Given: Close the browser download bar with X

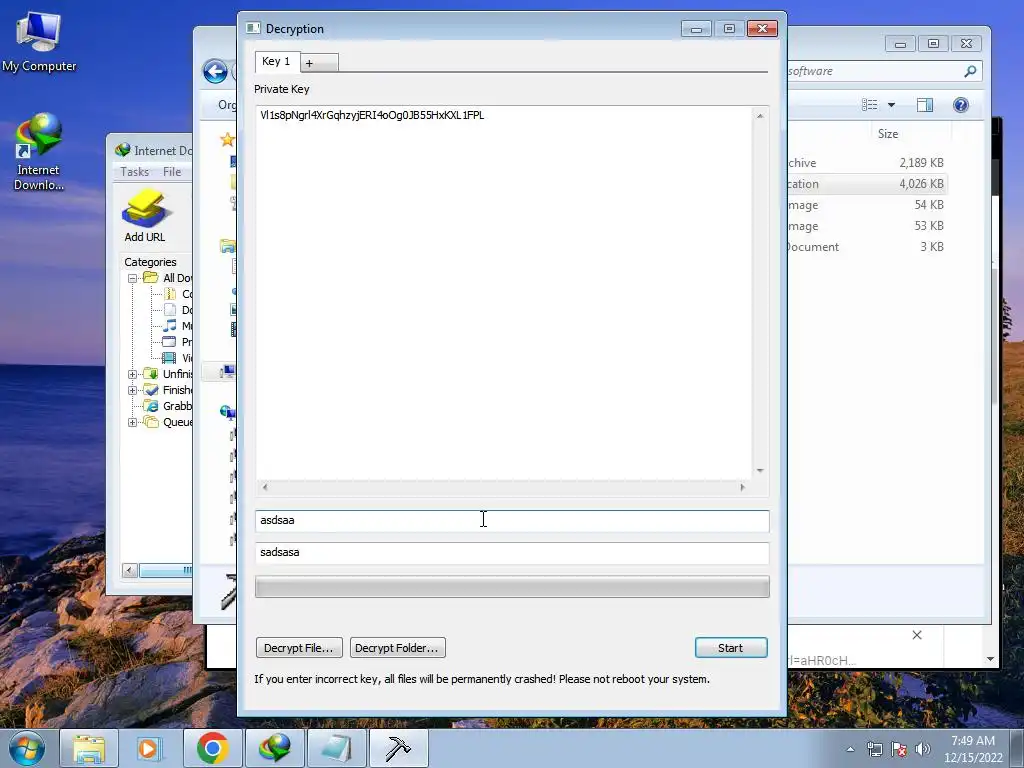Looking at the screenshot, I should click(917, 635).
